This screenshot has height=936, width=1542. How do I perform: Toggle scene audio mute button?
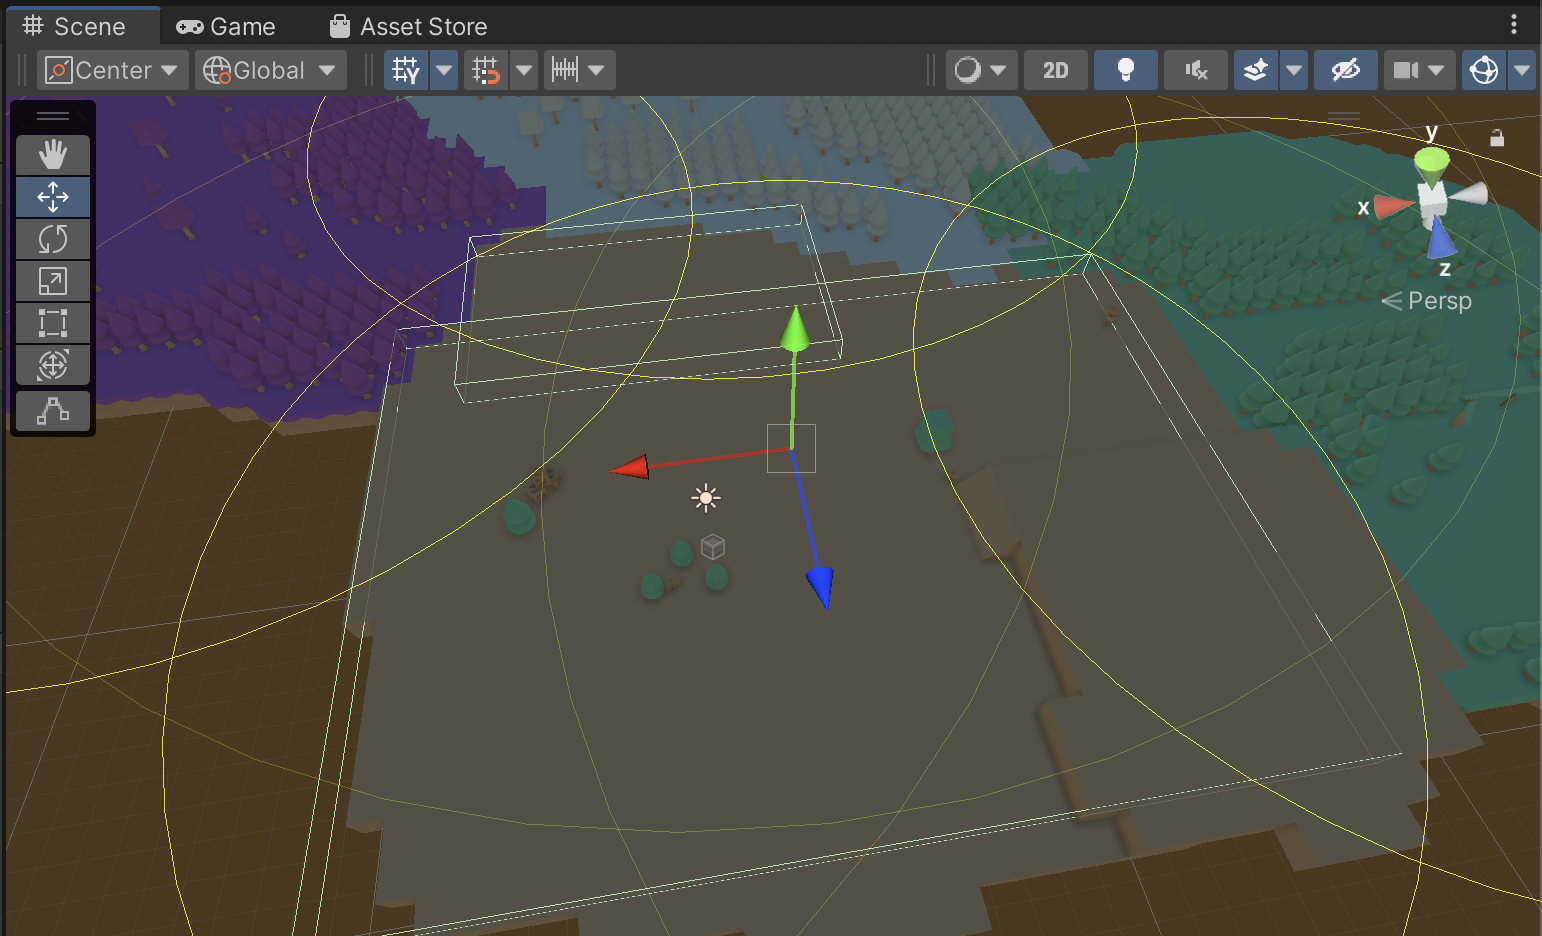(x=1196, y=70)
